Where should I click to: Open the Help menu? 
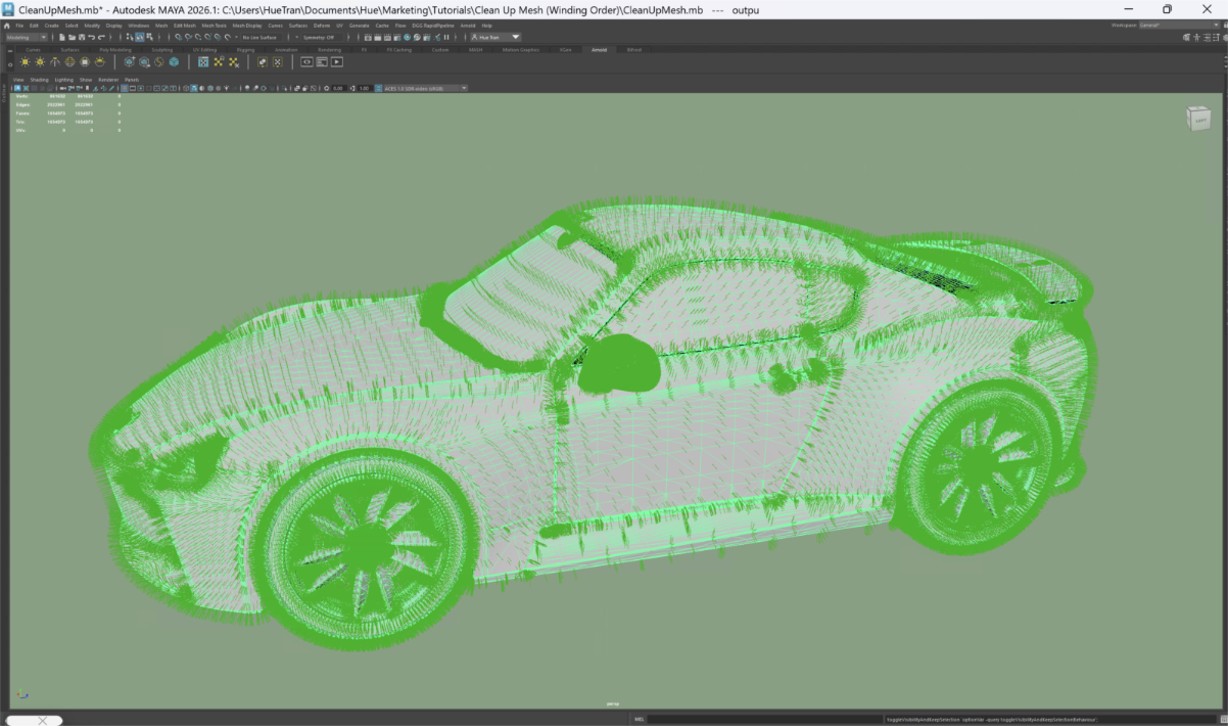[x=486, y=26]
